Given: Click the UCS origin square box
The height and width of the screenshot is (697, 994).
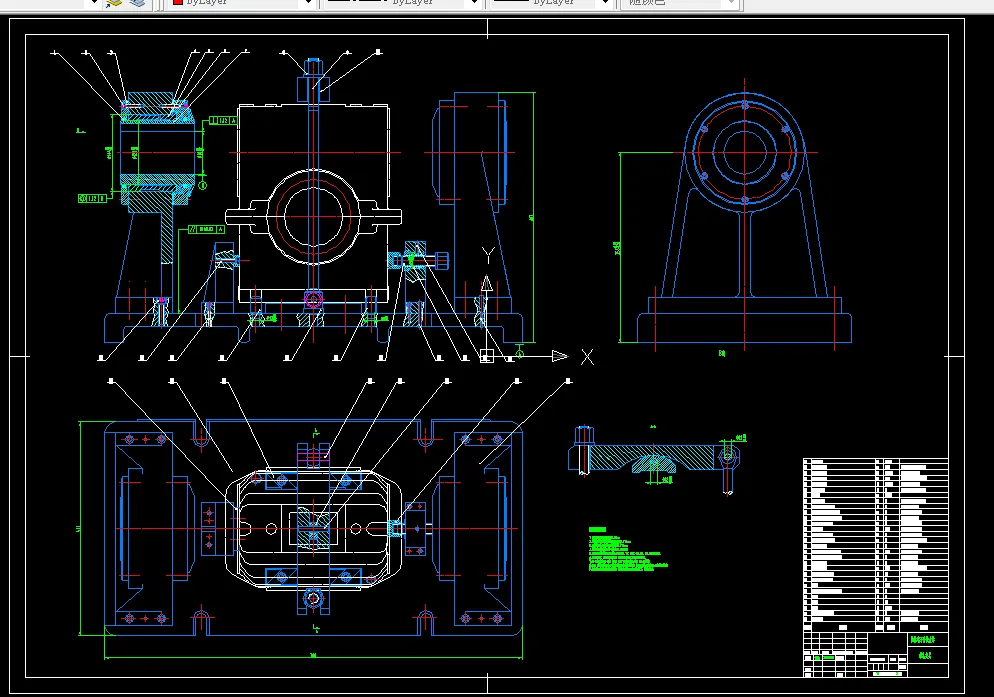Looking at the screenshot, I should click(486, 356).
